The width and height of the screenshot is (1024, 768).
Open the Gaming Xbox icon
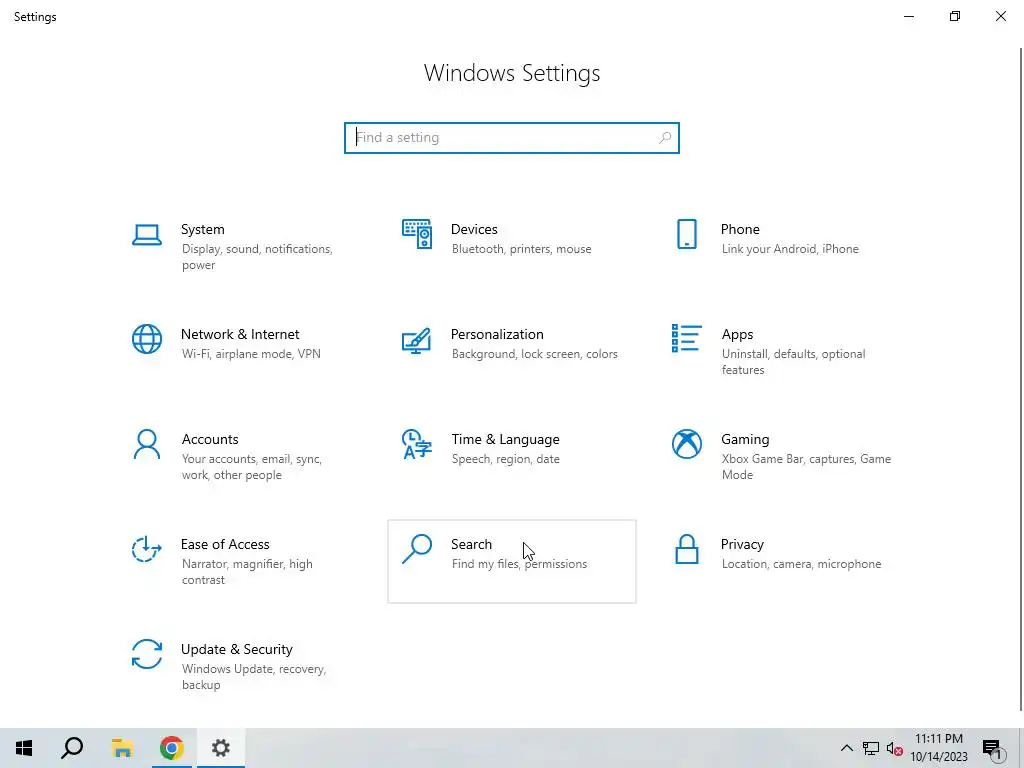coord(686,444)
